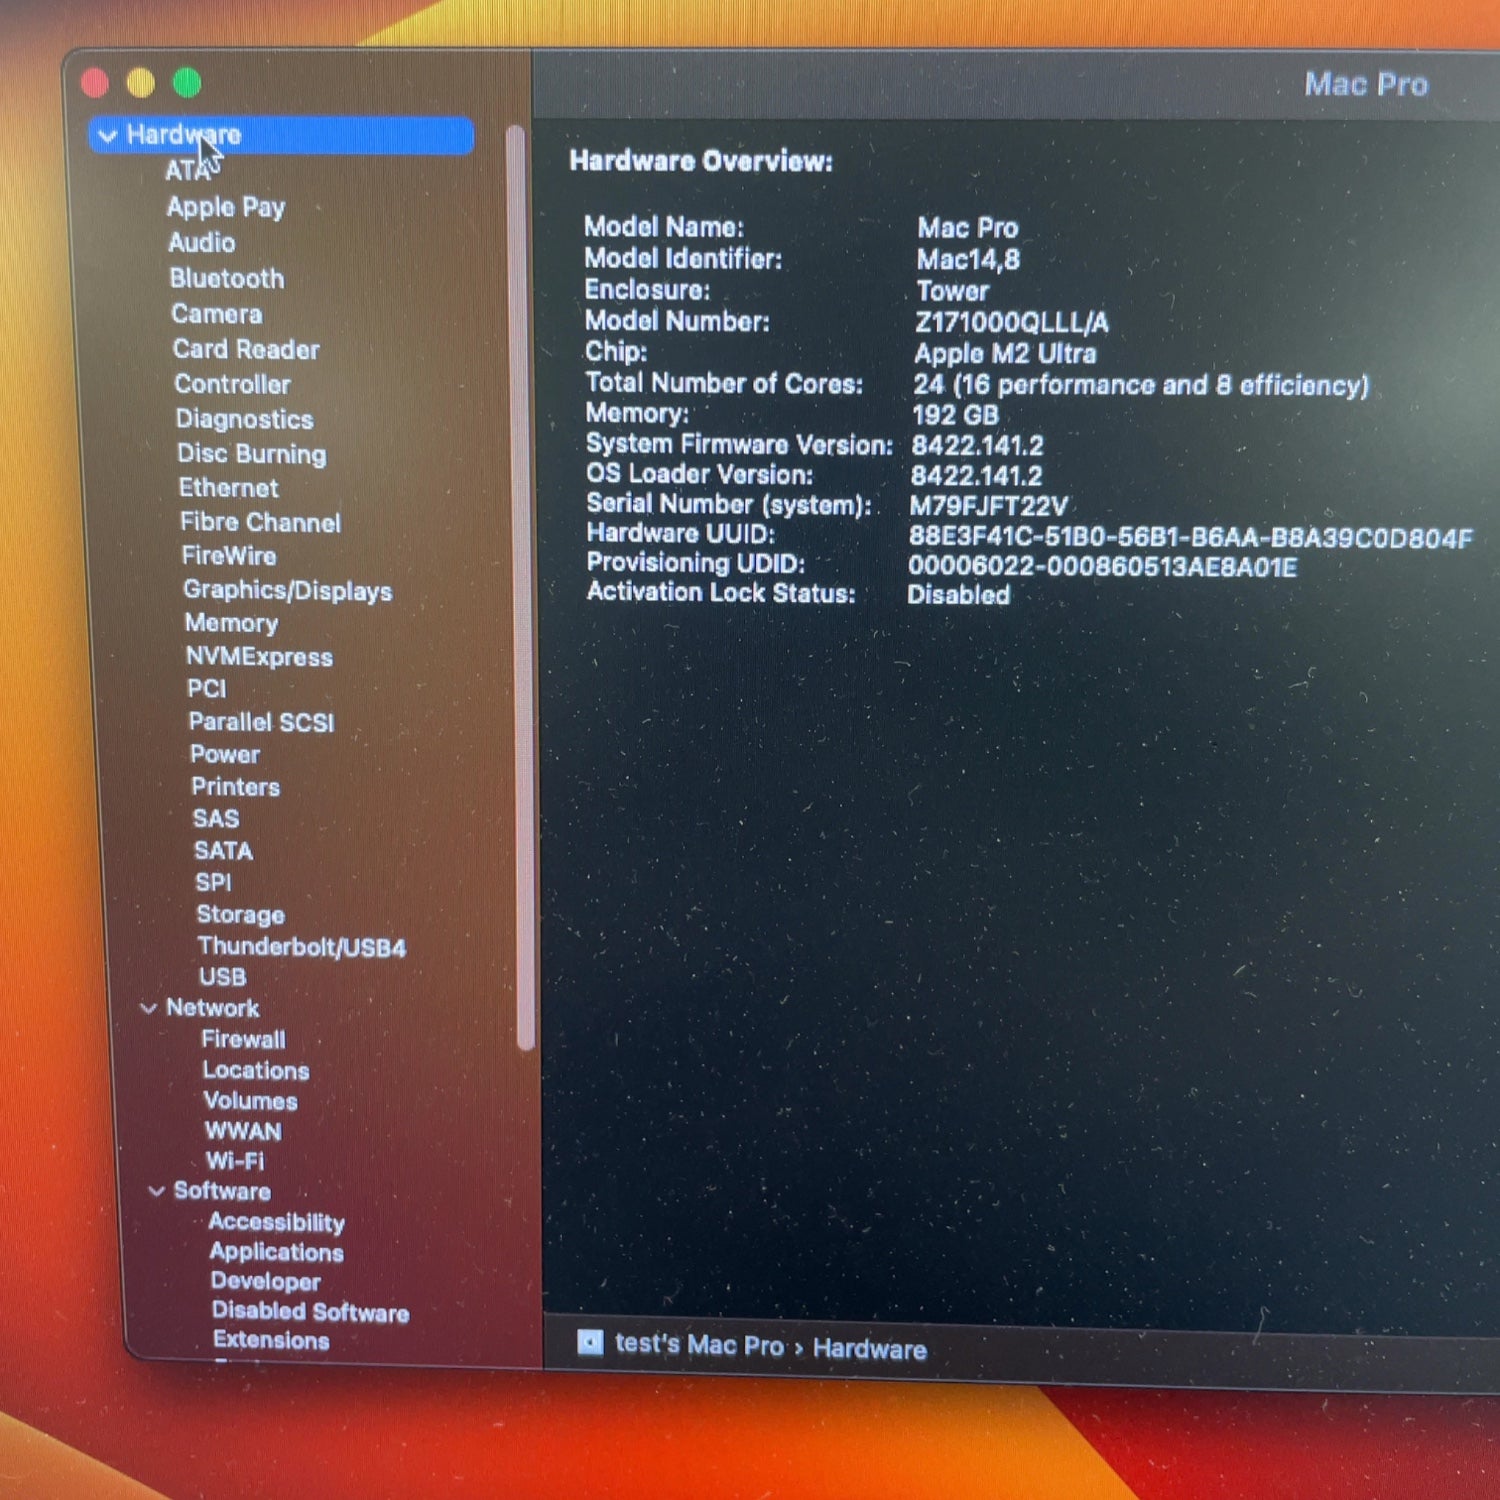Viewport: 1500px width, 1500px height.
Task: Select Graphics/Displays in the sidebar
Action: [287, 591]
